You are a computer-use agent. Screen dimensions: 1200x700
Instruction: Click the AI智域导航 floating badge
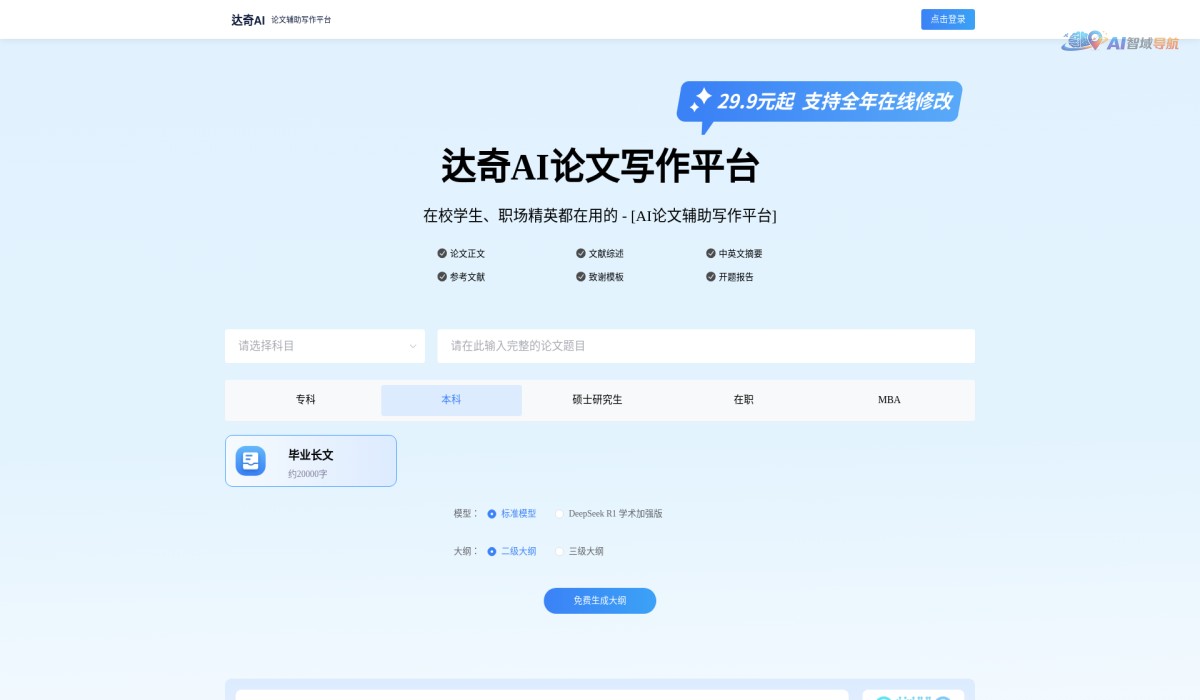coord(1122,44)
